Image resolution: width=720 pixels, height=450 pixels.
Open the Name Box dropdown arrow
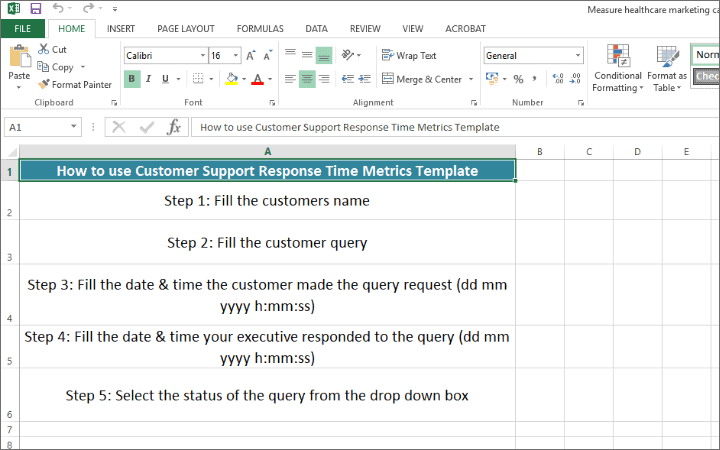(74, 127)
